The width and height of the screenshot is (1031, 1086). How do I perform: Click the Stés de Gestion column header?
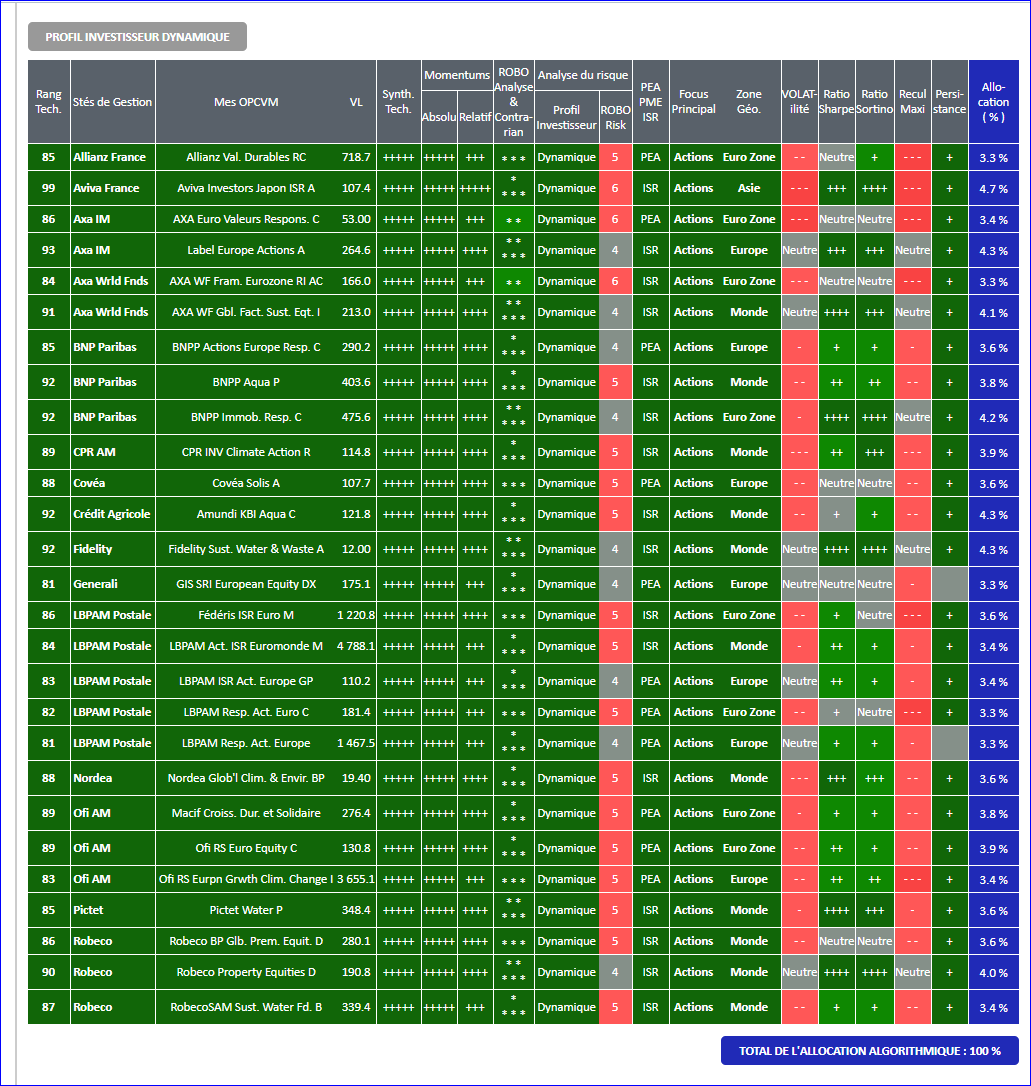tap(112, 102)
